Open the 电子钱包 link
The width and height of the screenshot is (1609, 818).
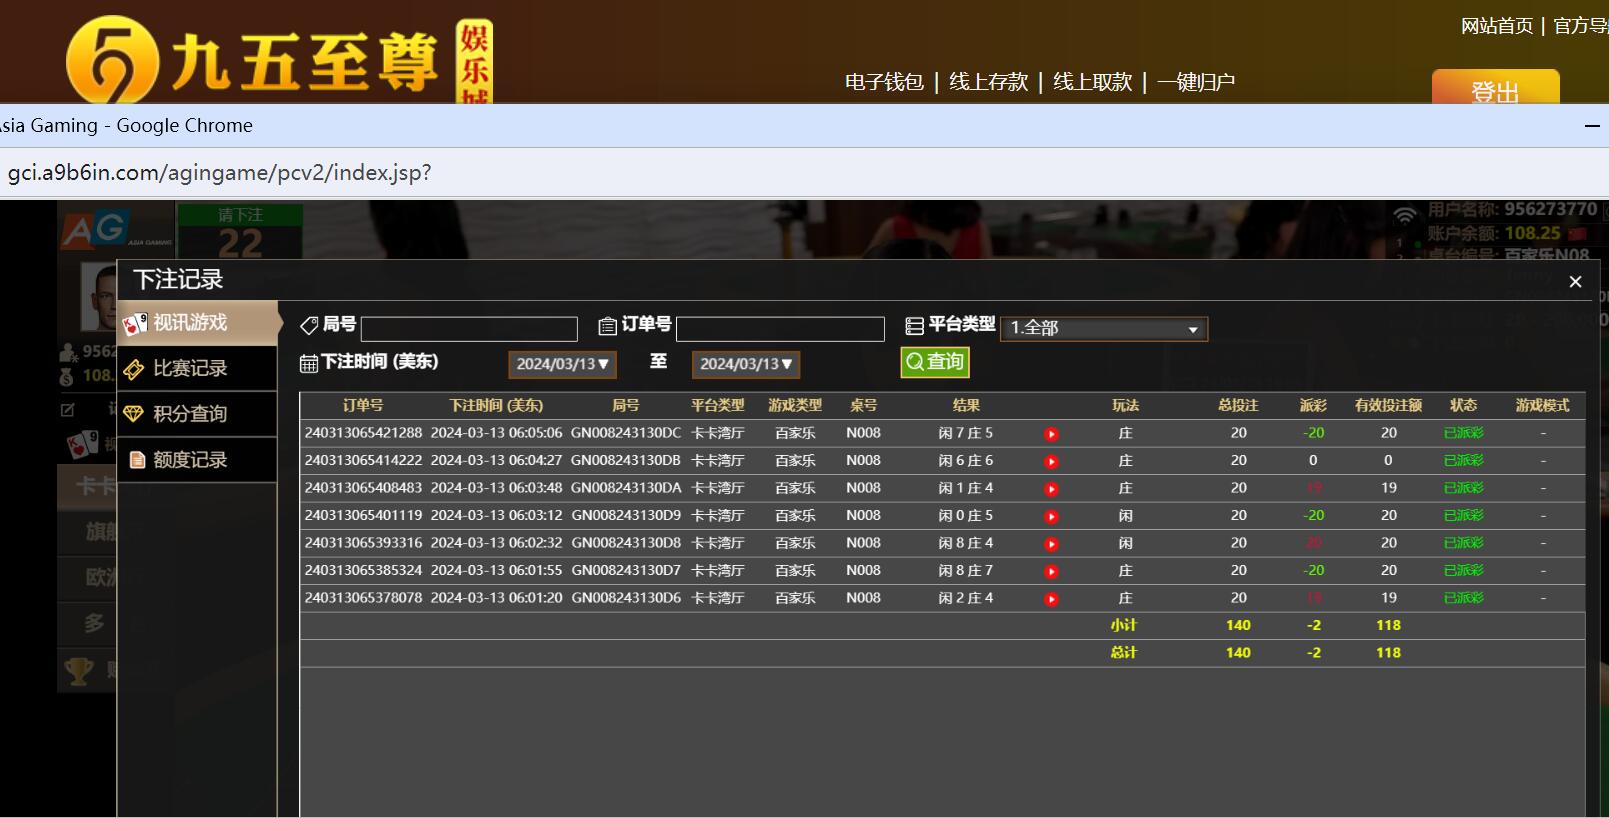pos(884,82)
